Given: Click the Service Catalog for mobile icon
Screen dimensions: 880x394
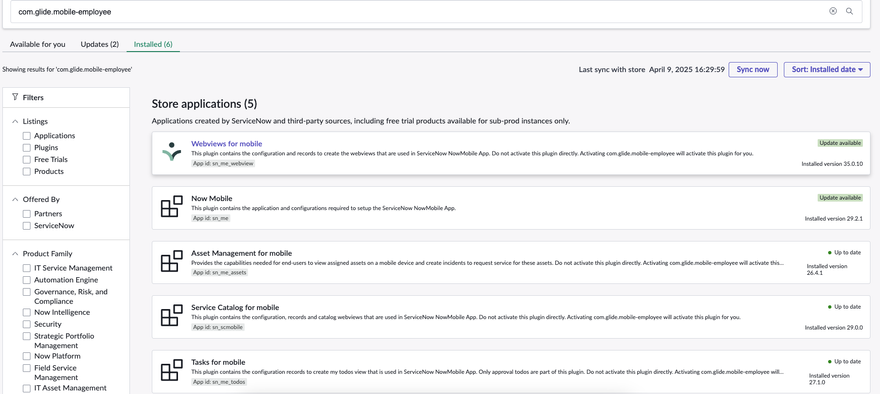Looking at the screenshot, I should [x=171, y=316].
